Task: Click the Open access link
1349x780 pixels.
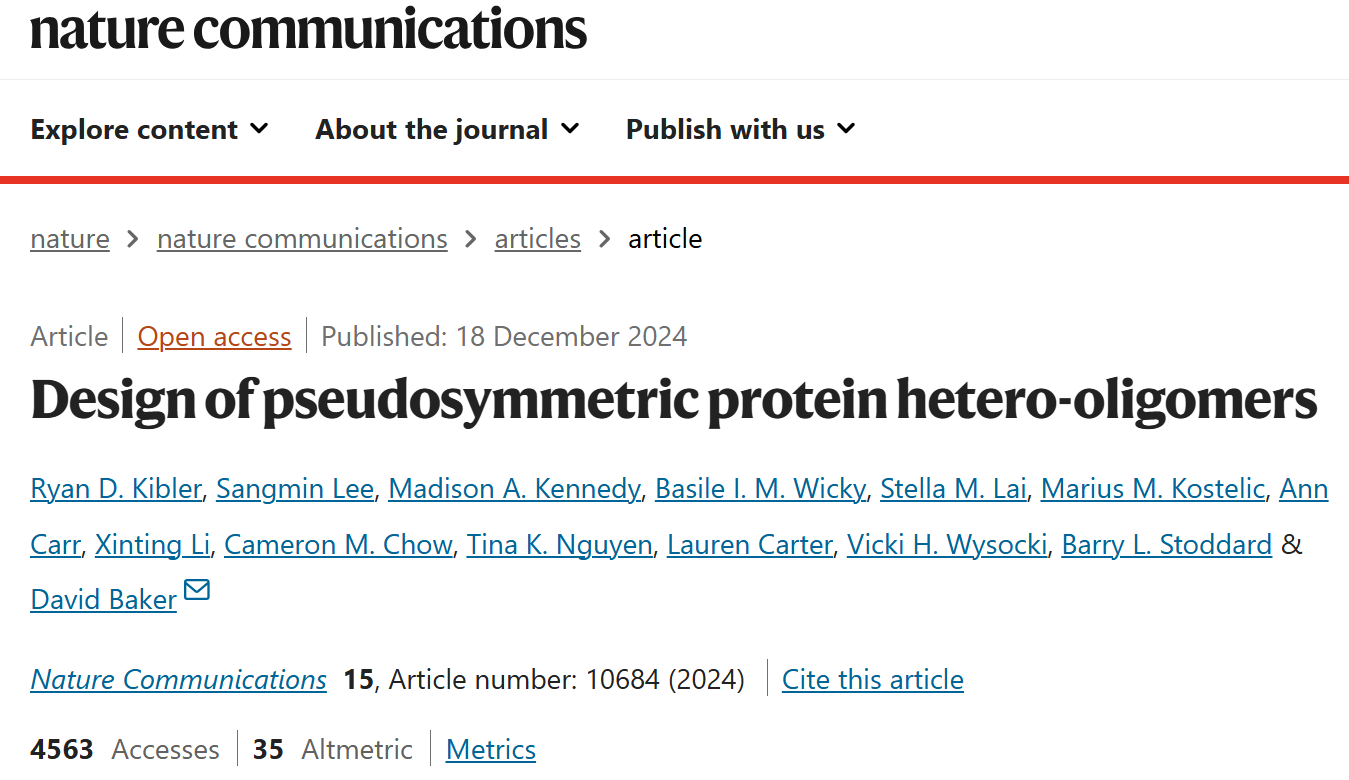Action: point(215,336)
